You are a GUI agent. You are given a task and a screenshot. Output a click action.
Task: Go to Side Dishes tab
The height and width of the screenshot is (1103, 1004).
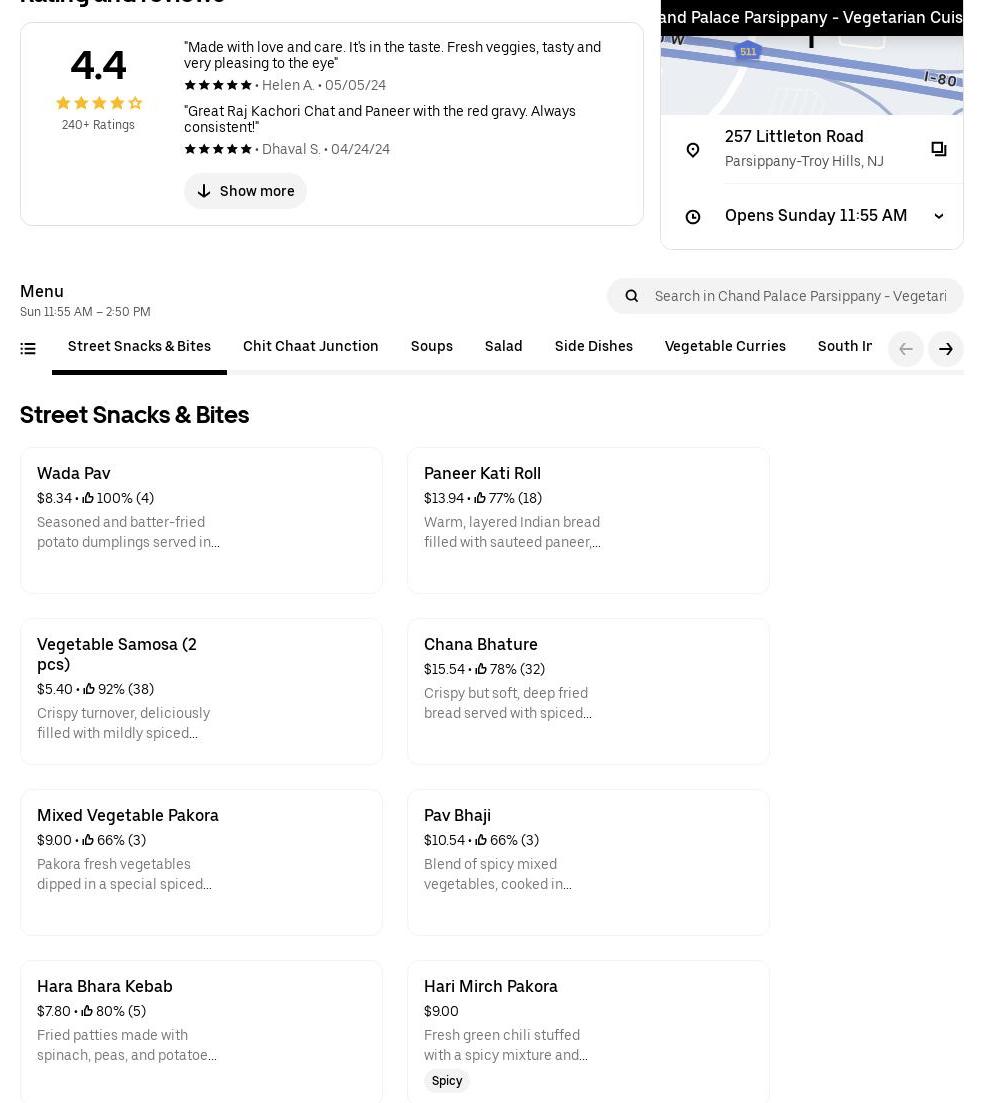pyautogui.click(x=593, y=346)
